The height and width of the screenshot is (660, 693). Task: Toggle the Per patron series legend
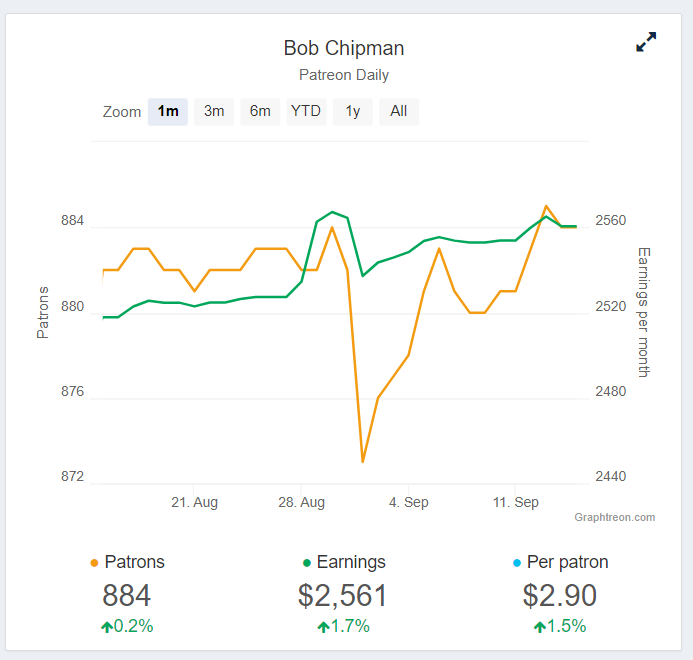tap(560, 562)
